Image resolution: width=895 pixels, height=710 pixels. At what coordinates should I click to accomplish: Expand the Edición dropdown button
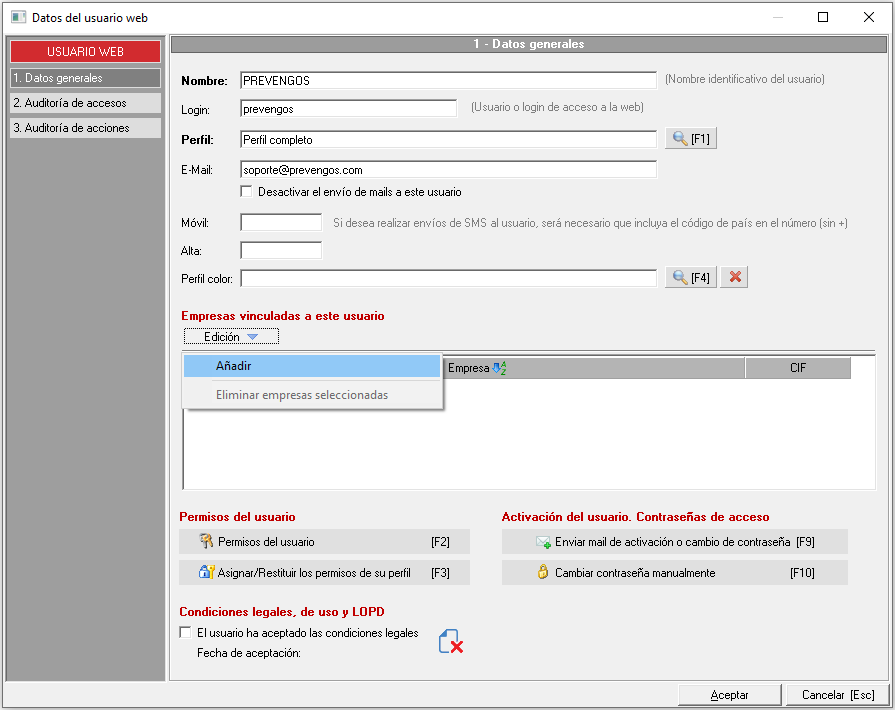231,337
